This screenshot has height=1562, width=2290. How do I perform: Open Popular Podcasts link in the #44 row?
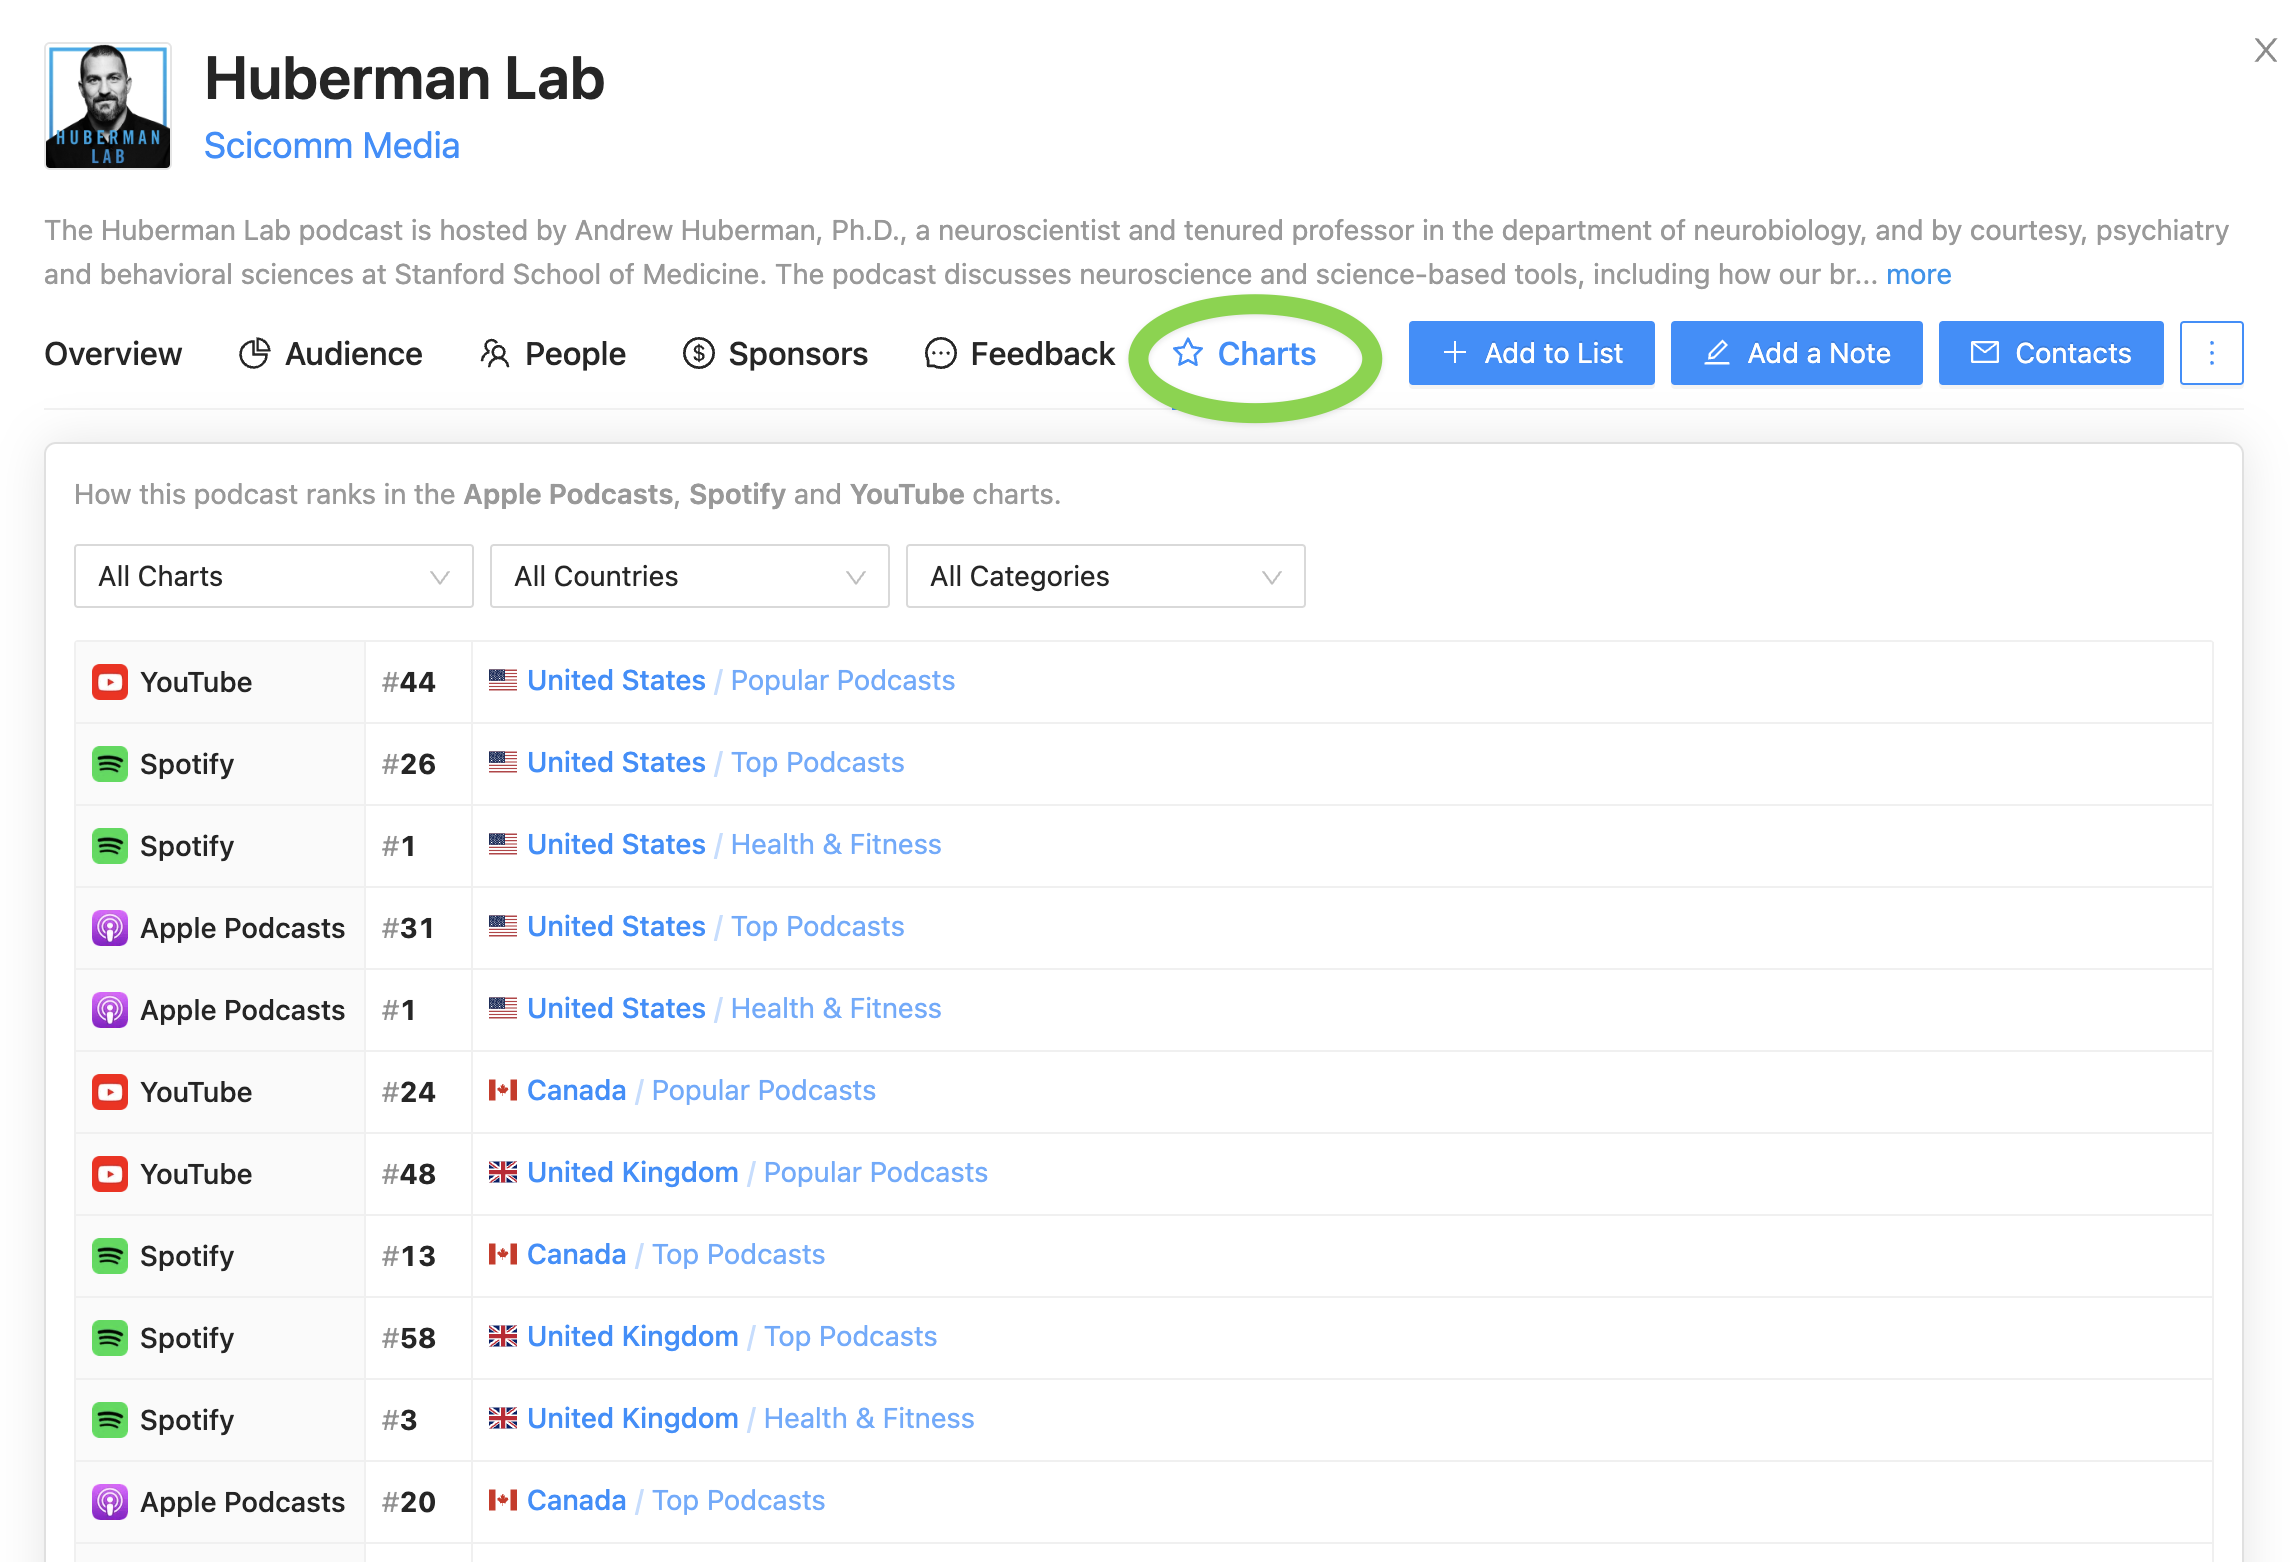click(842, 680)
